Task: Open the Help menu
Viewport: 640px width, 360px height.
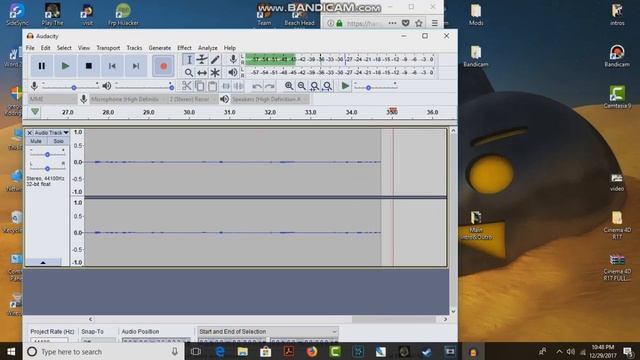Action: [x=230, y=48]
